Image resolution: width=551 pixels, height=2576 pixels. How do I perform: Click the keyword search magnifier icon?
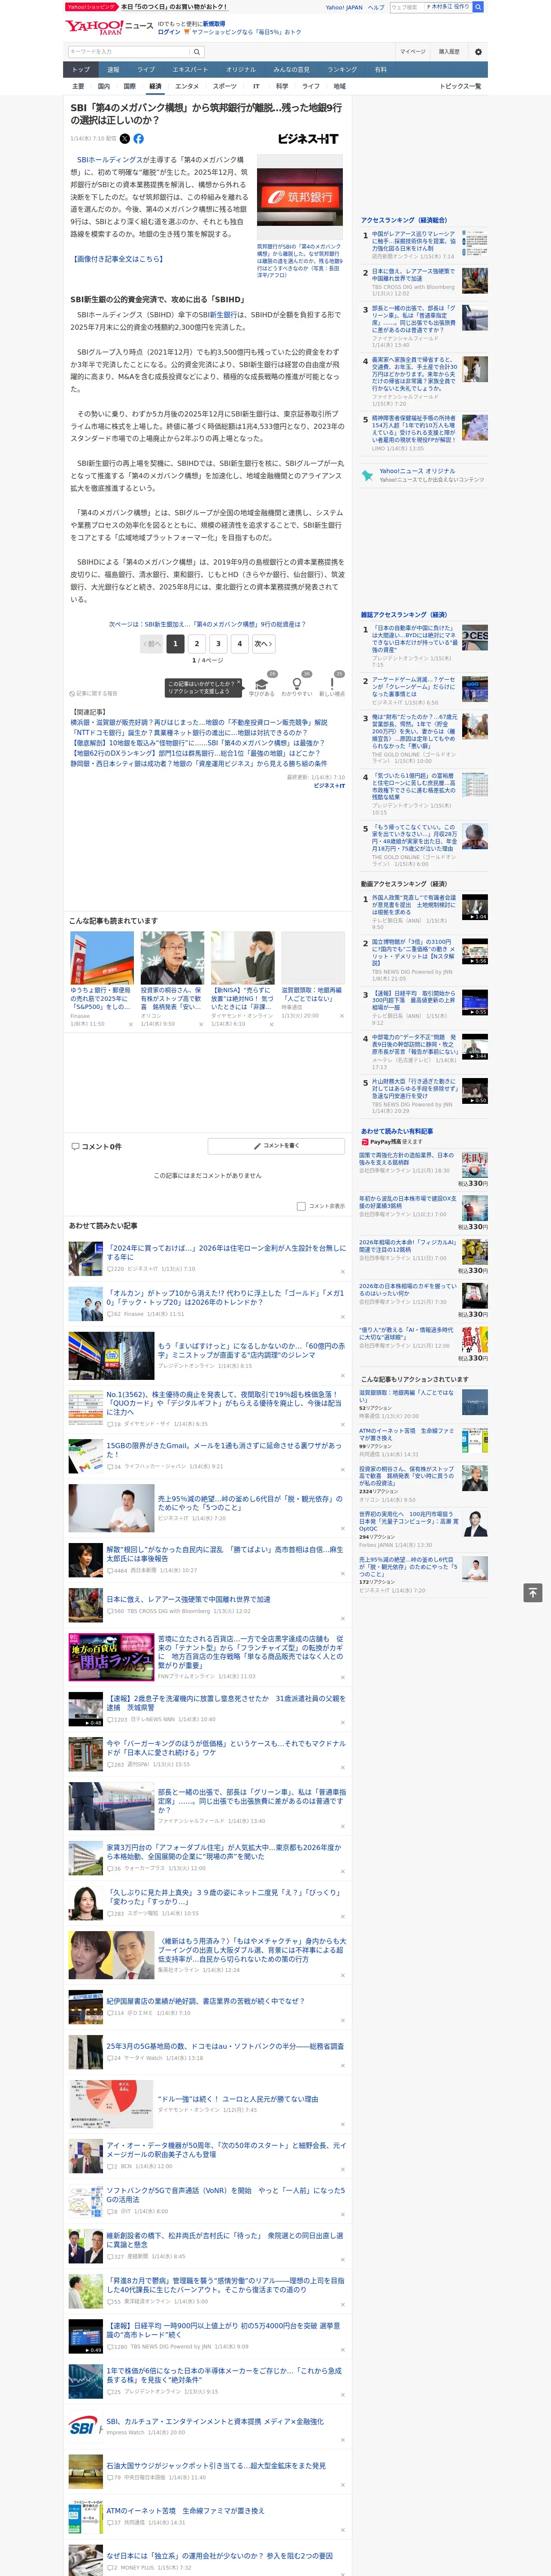coord(197,51)
